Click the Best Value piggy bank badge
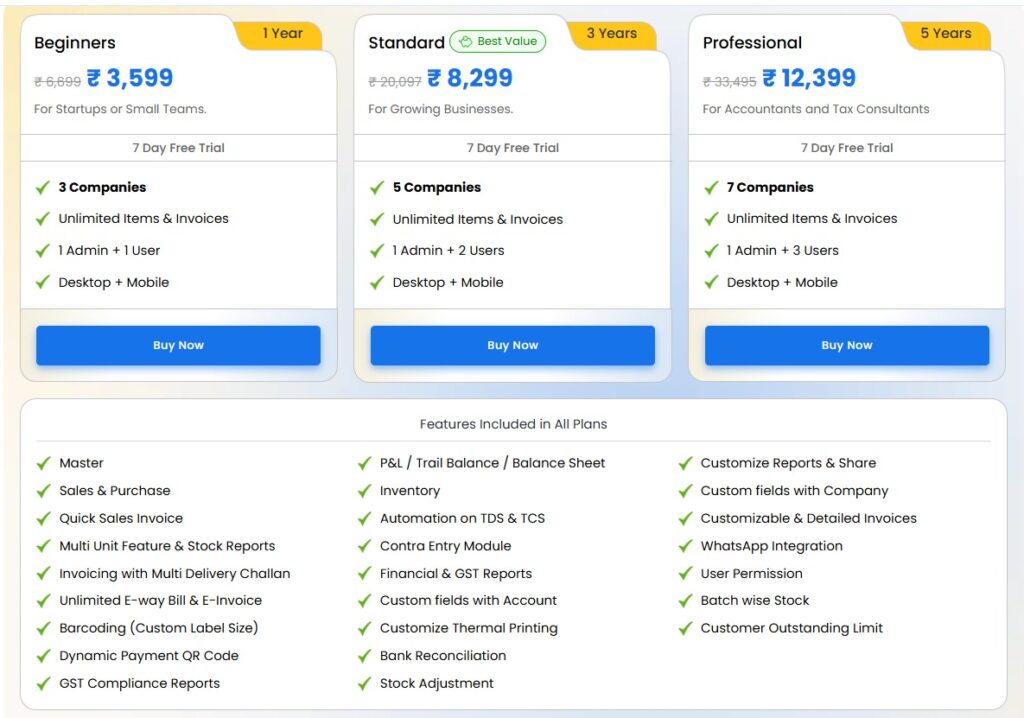The height and width of the screenshot is (718, 1024). 498,42
